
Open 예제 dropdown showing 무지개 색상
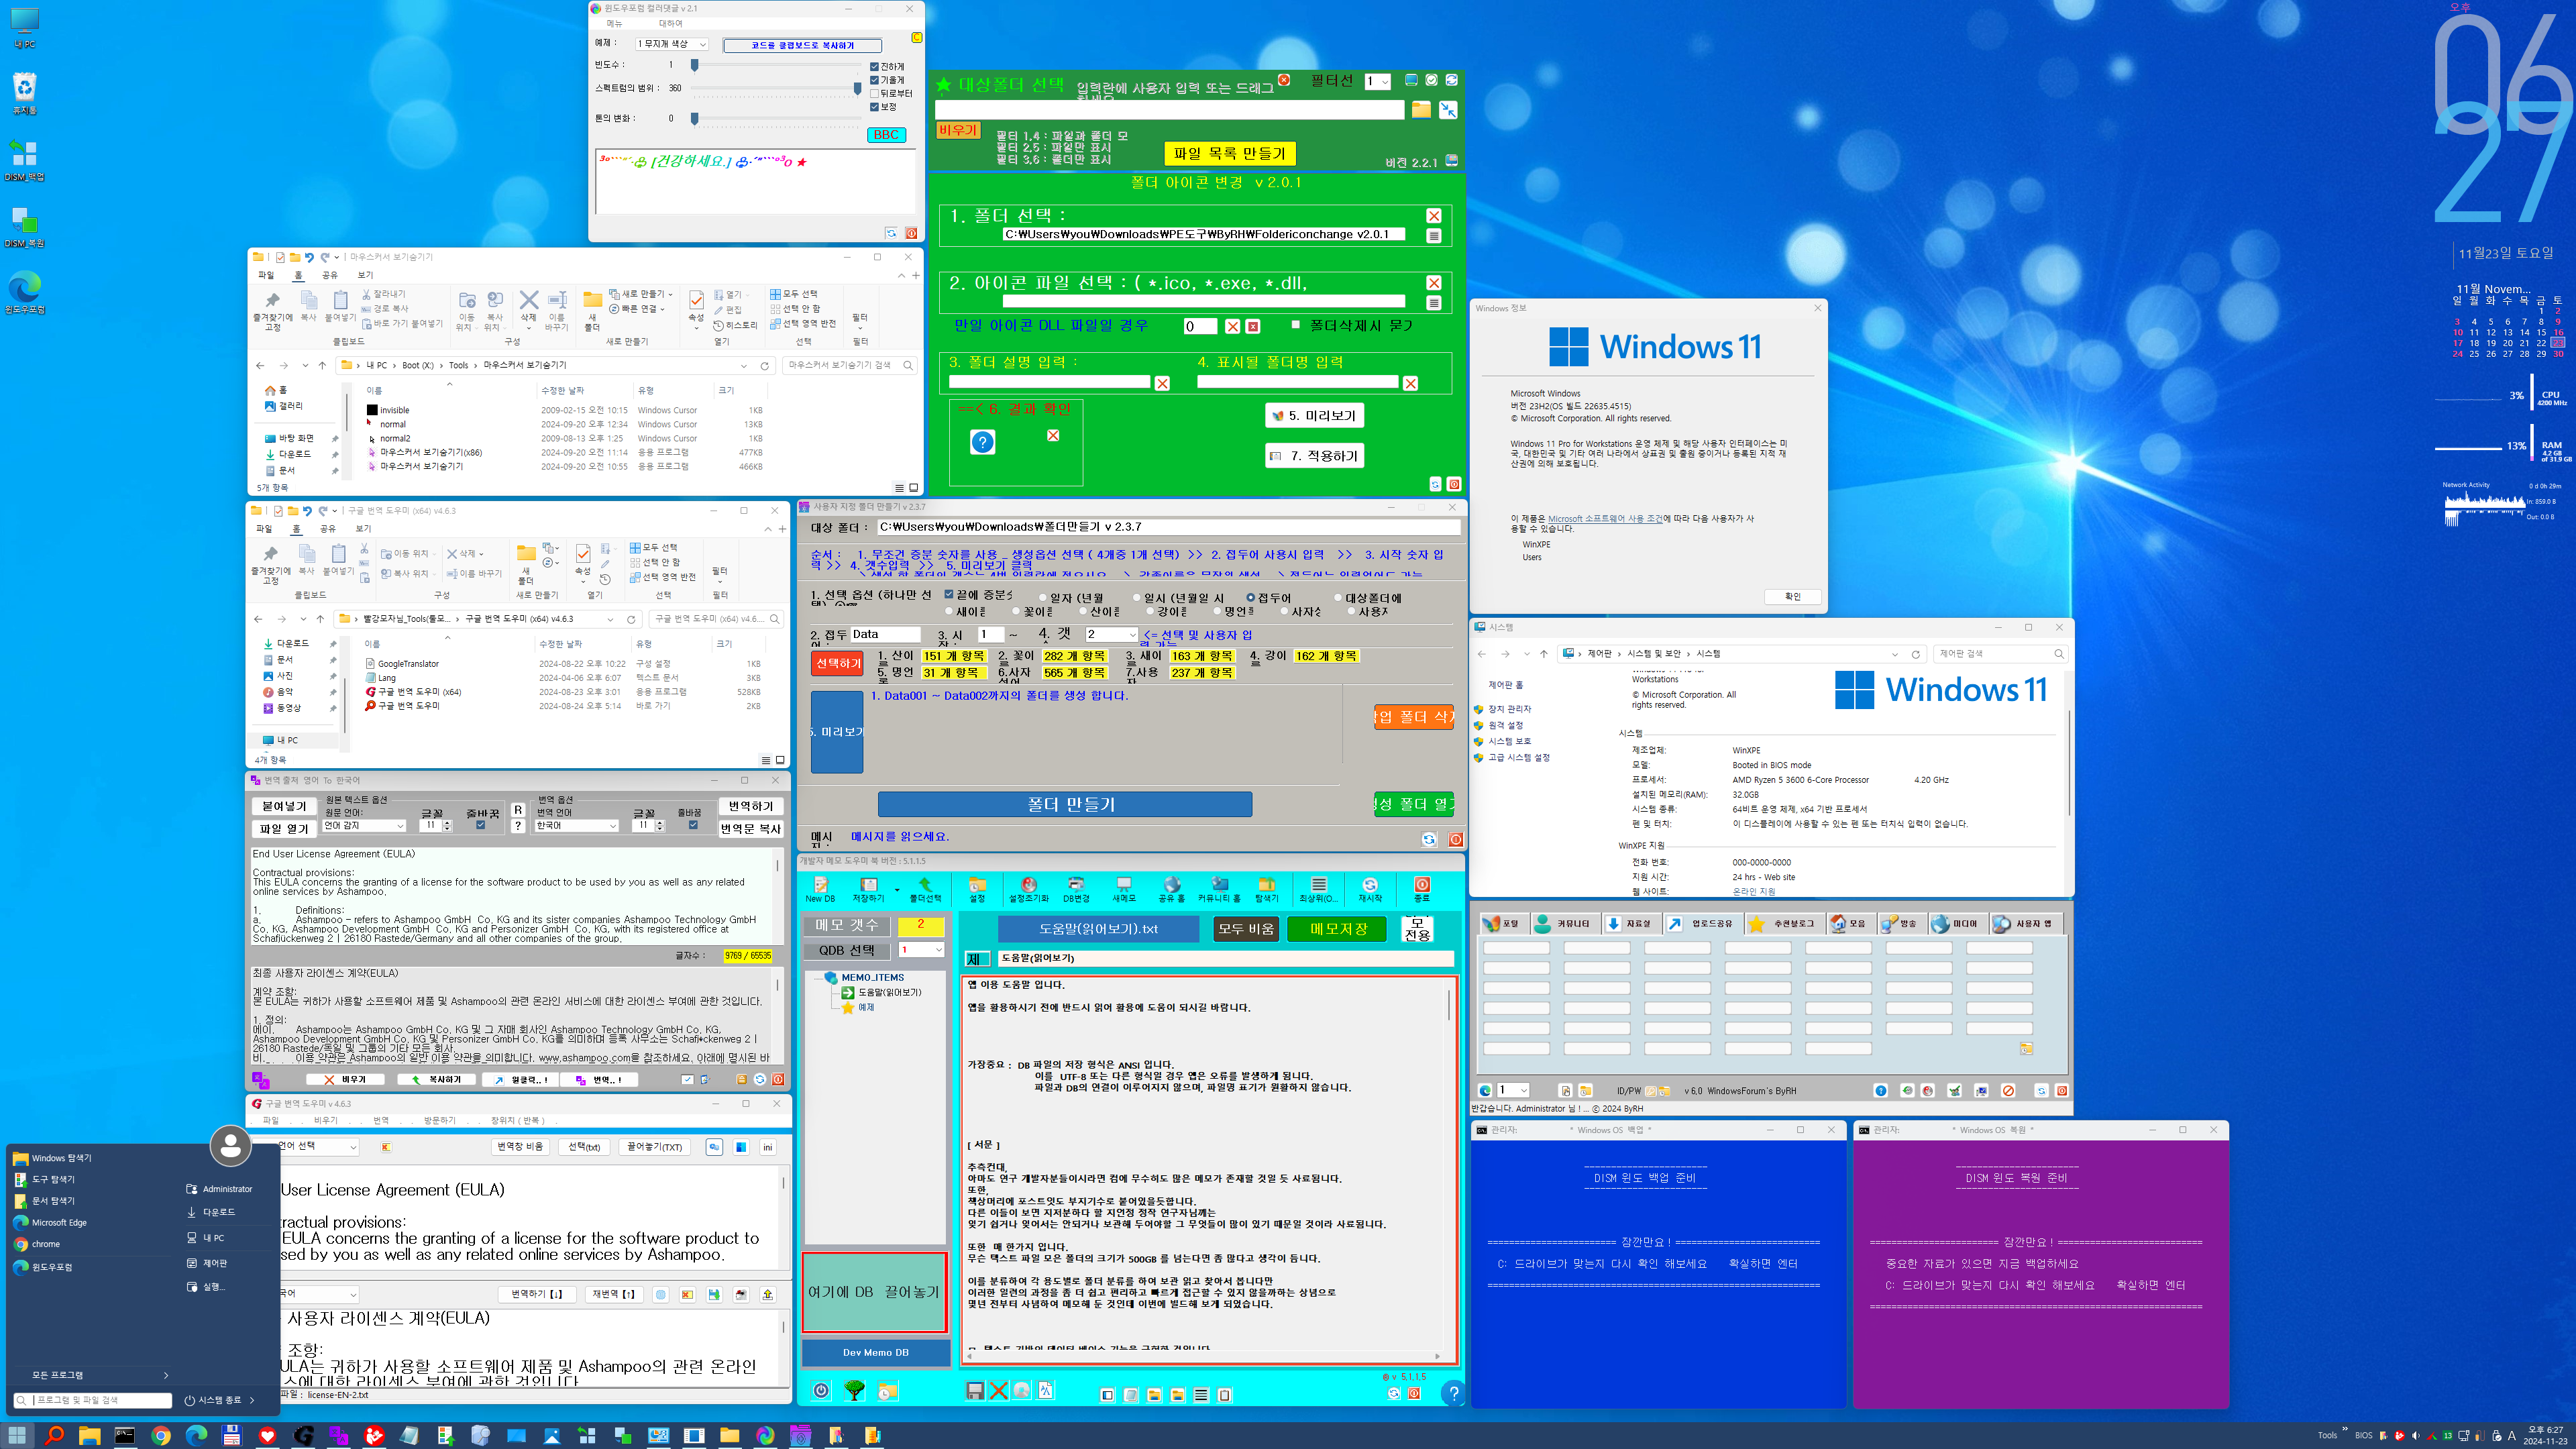[x=672, y=44]
